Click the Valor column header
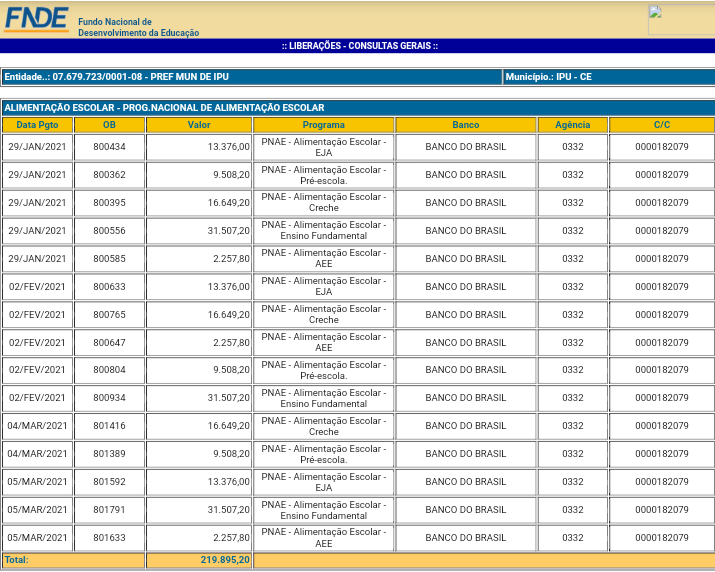This screenshot has width=715, height=572. pos(199,125)
